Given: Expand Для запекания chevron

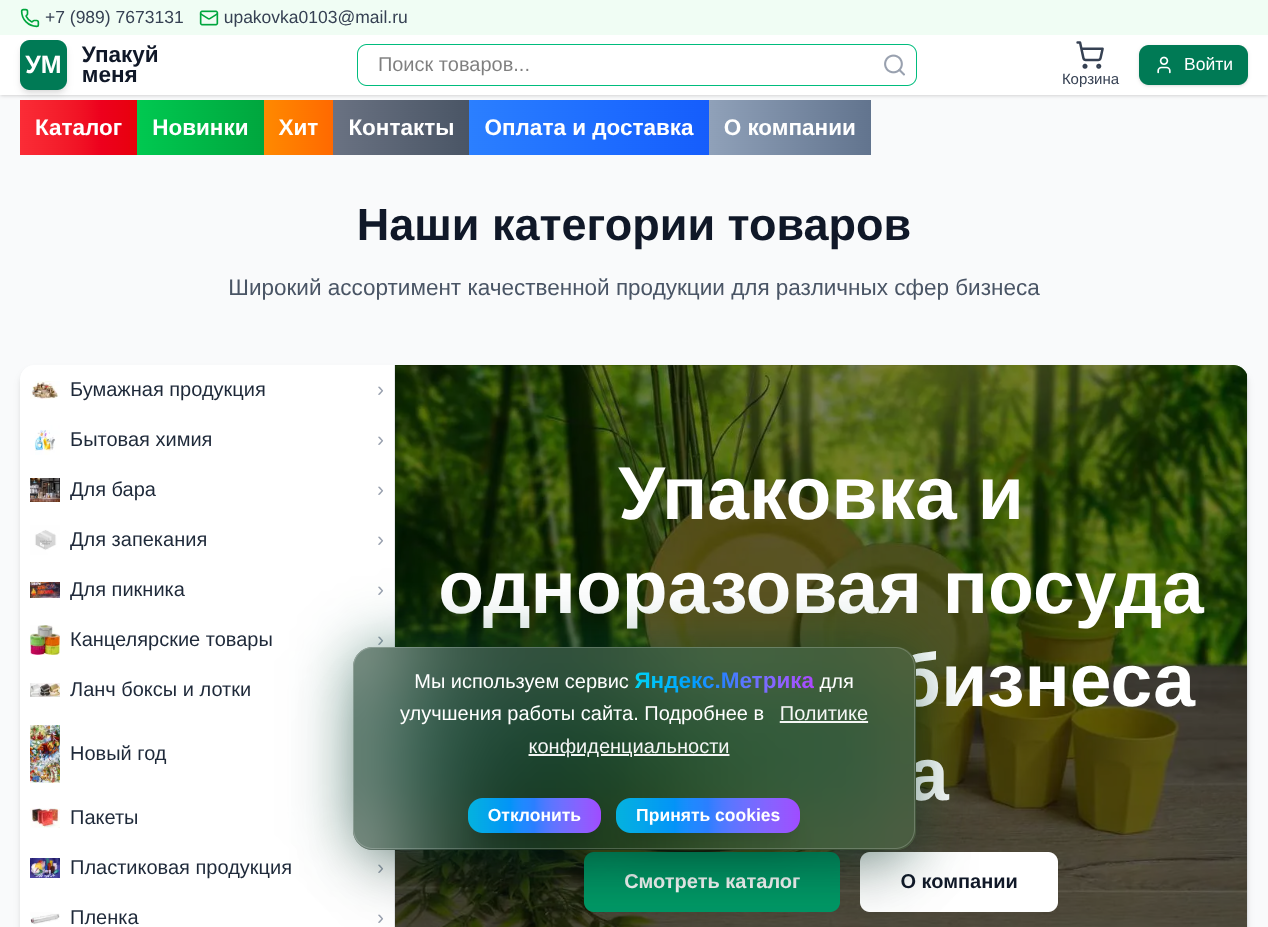Looking at the screenshot, I should click(380, 540).
